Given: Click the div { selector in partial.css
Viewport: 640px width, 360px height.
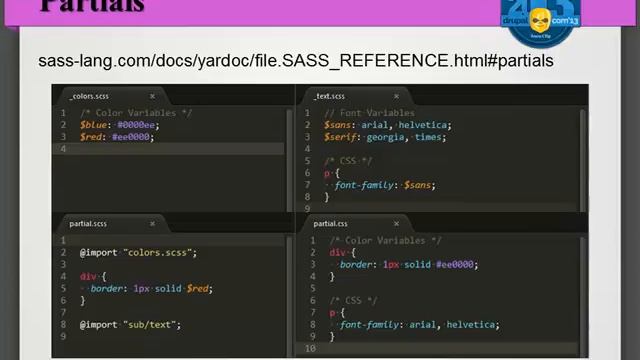Looking at the screenshot, I should 342,253.
